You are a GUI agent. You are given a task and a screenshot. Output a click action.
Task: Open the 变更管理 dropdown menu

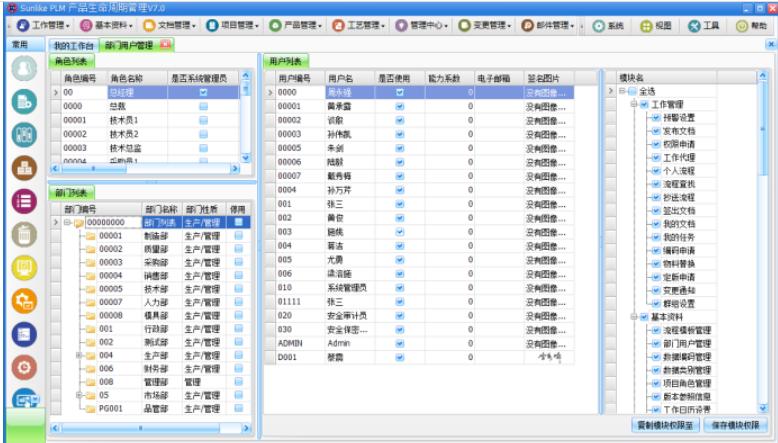coord(485,26)
